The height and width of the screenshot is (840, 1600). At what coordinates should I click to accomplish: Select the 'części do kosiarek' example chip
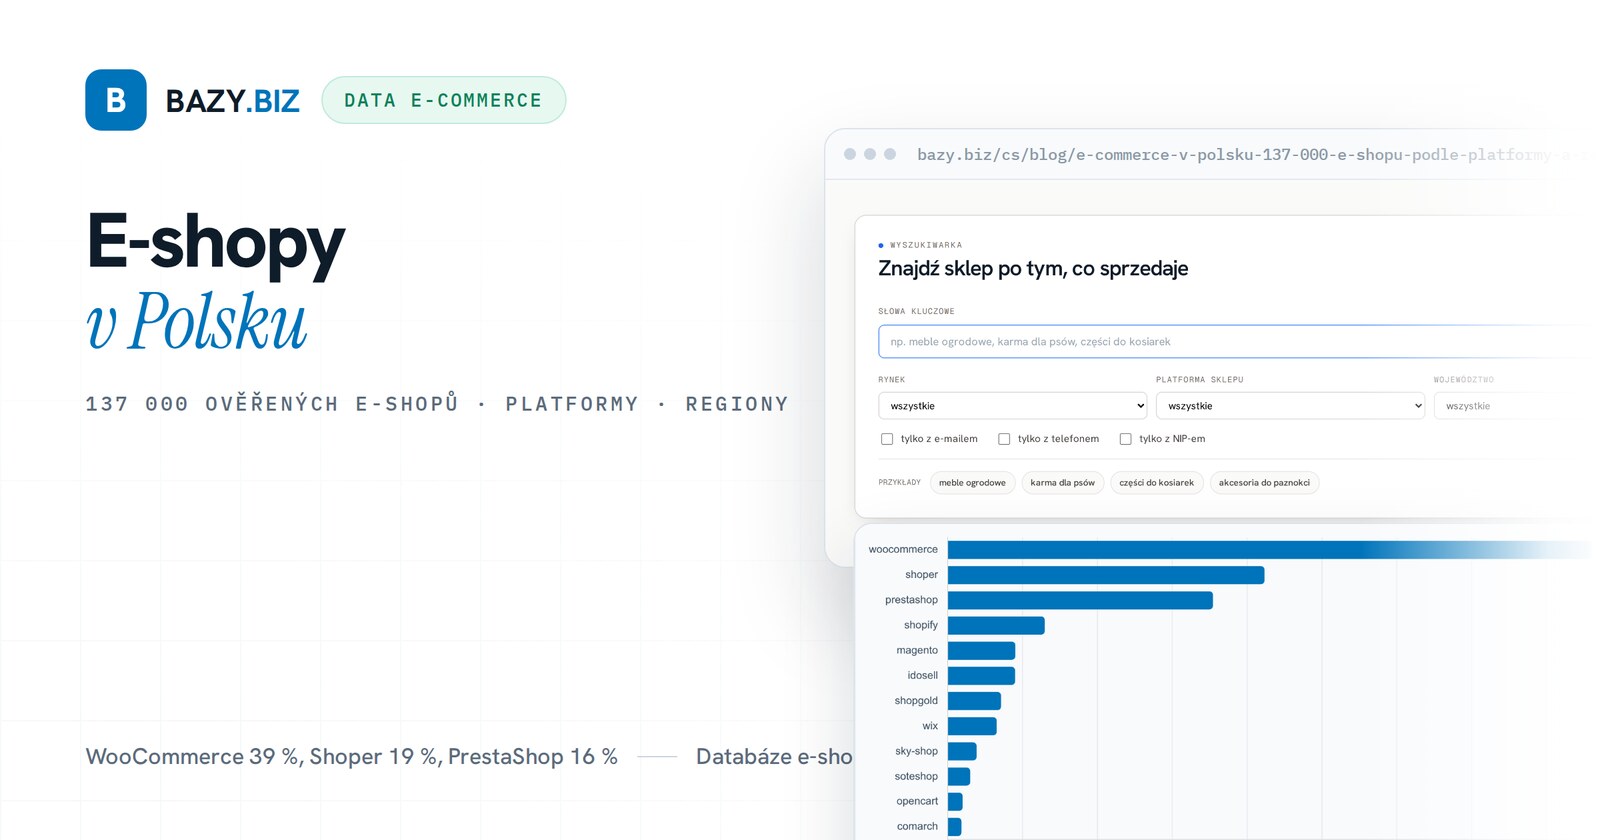1156,483
